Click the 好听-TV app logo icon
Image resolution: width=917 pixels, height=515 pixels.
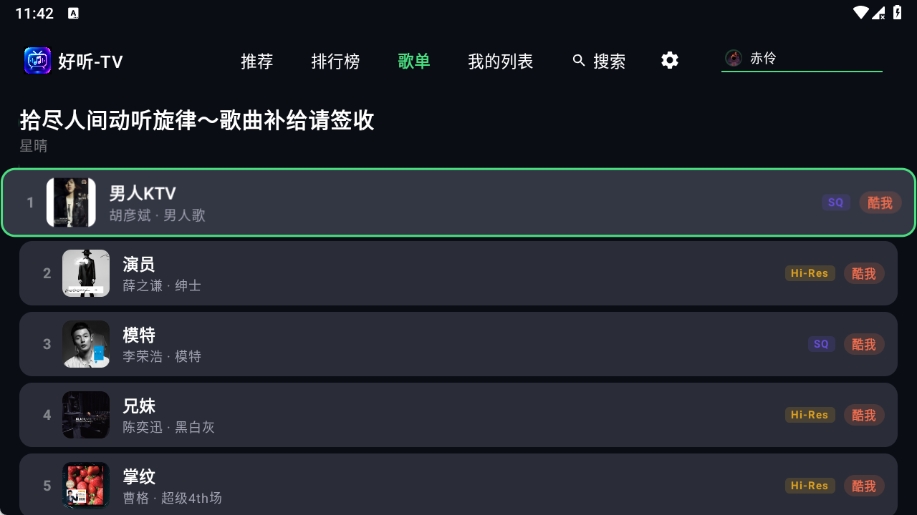coord(37,61)
